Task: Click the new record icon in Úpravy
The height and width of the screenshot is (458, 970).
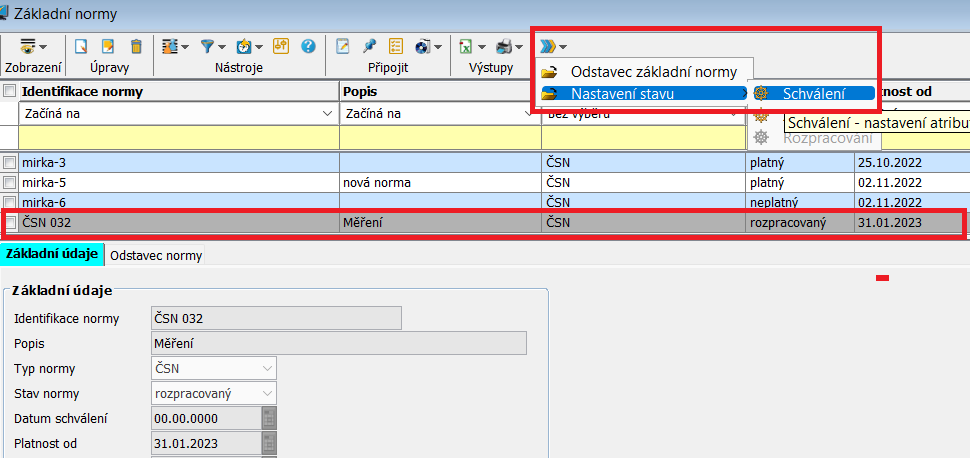Action: click(x=82, y=46)
